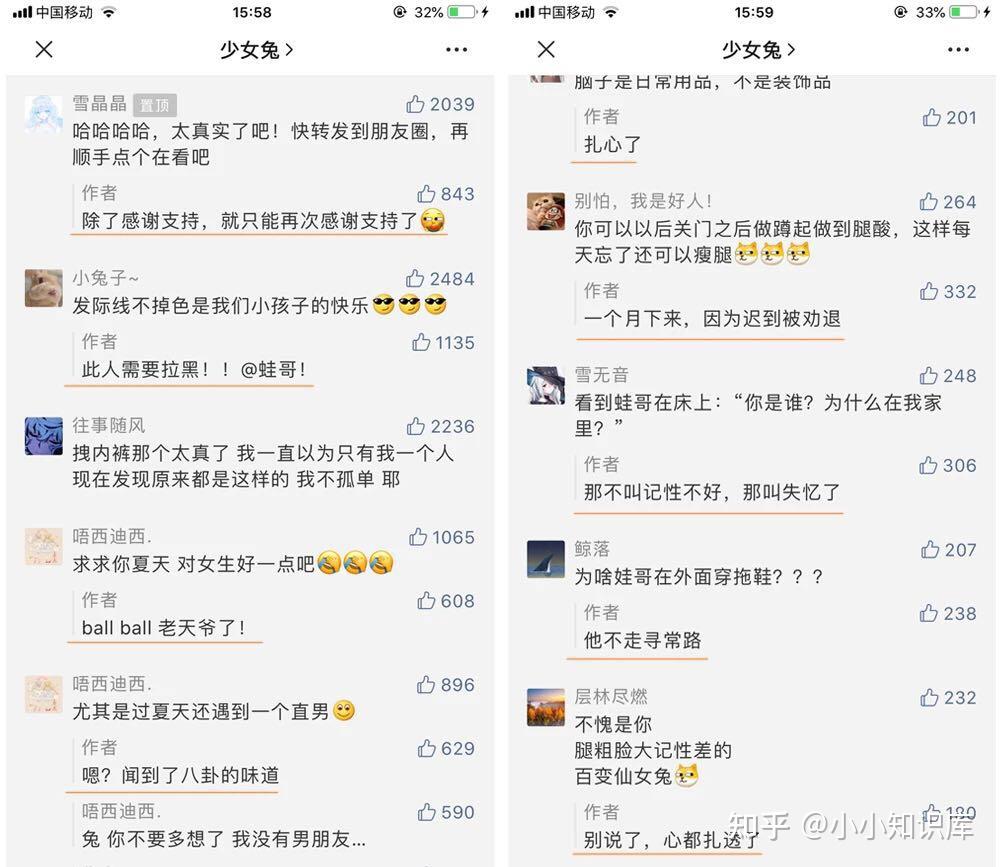Close the left comment page with X

(44, 49)
